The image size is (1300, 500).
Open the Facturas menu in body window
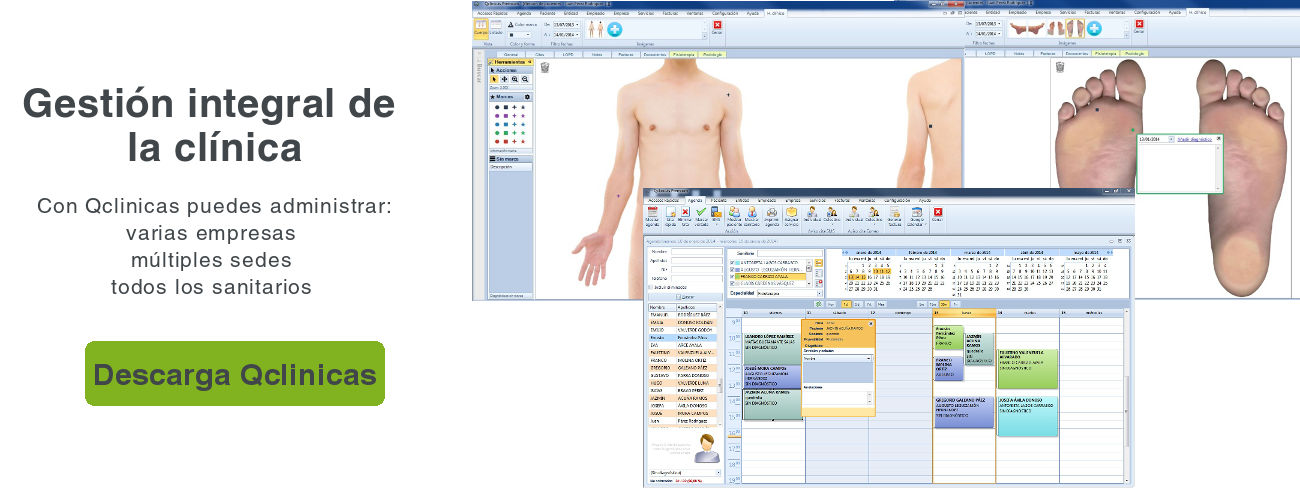coord(670,13)
